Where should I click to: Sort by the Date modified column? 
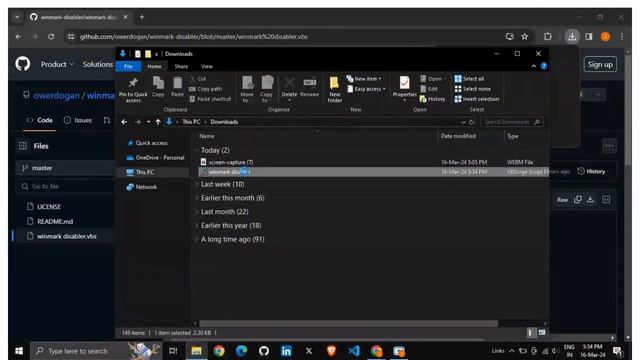458,136
